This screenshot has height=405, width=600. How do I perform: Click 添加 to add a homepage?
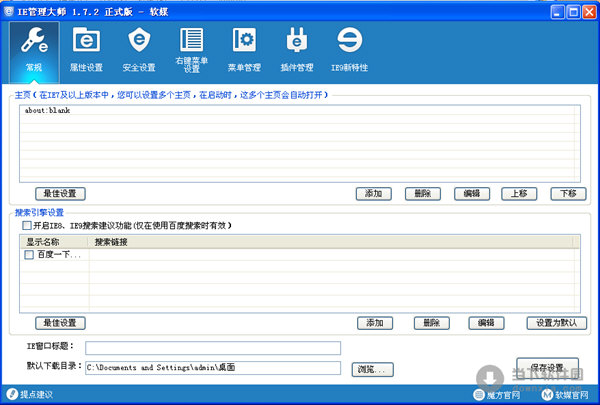pyautogui.click(x=373, y=194)
